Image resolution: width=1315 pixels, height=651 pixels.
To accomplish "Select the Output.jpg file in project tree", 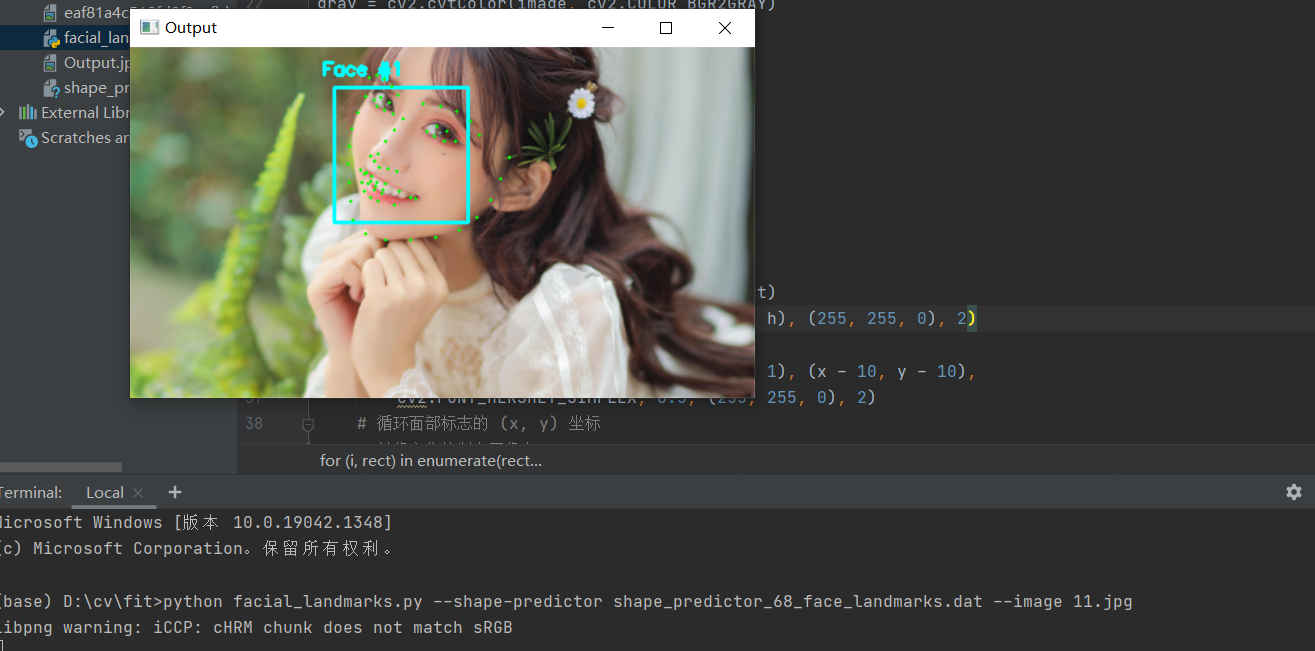I will point(96,63).
